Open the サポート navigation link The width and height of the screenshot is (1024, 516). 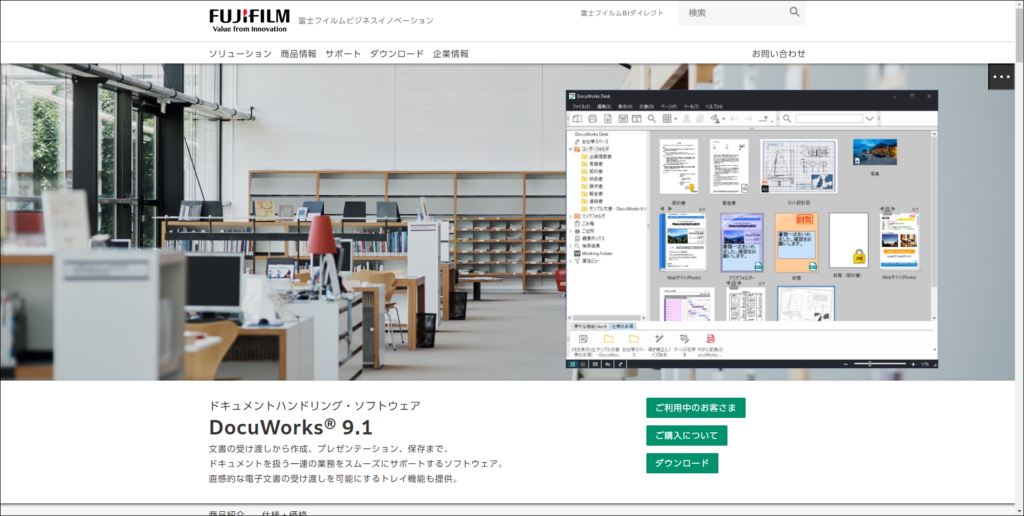[343, 54]
